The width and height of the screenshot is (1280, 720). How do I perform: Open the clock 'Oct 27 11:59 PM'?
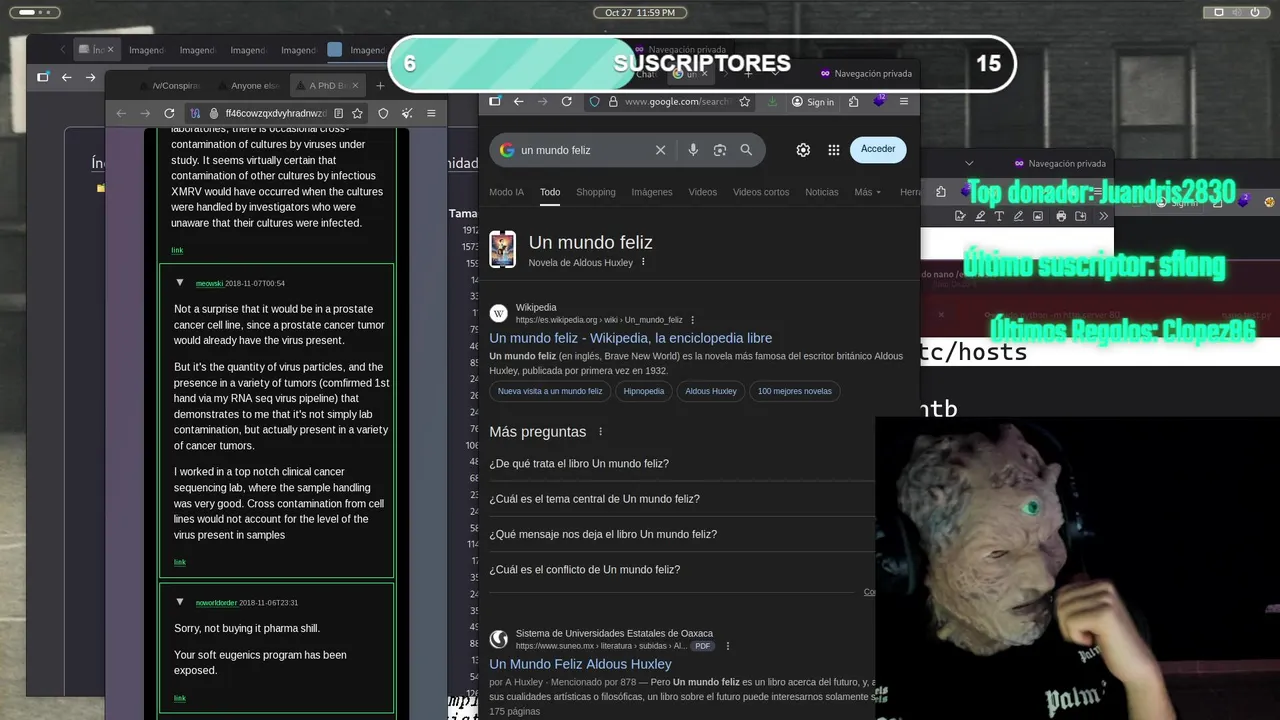[640, 12]
